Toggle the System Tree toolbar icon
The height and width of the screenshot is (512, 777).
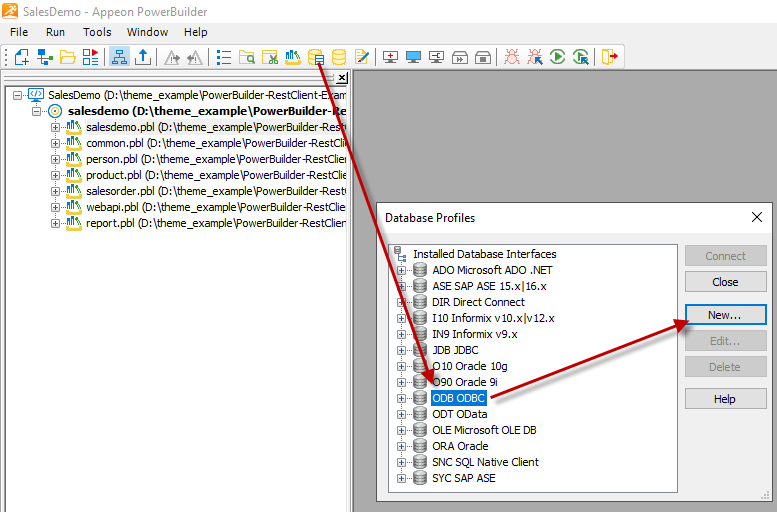click(x=119, y=57)
